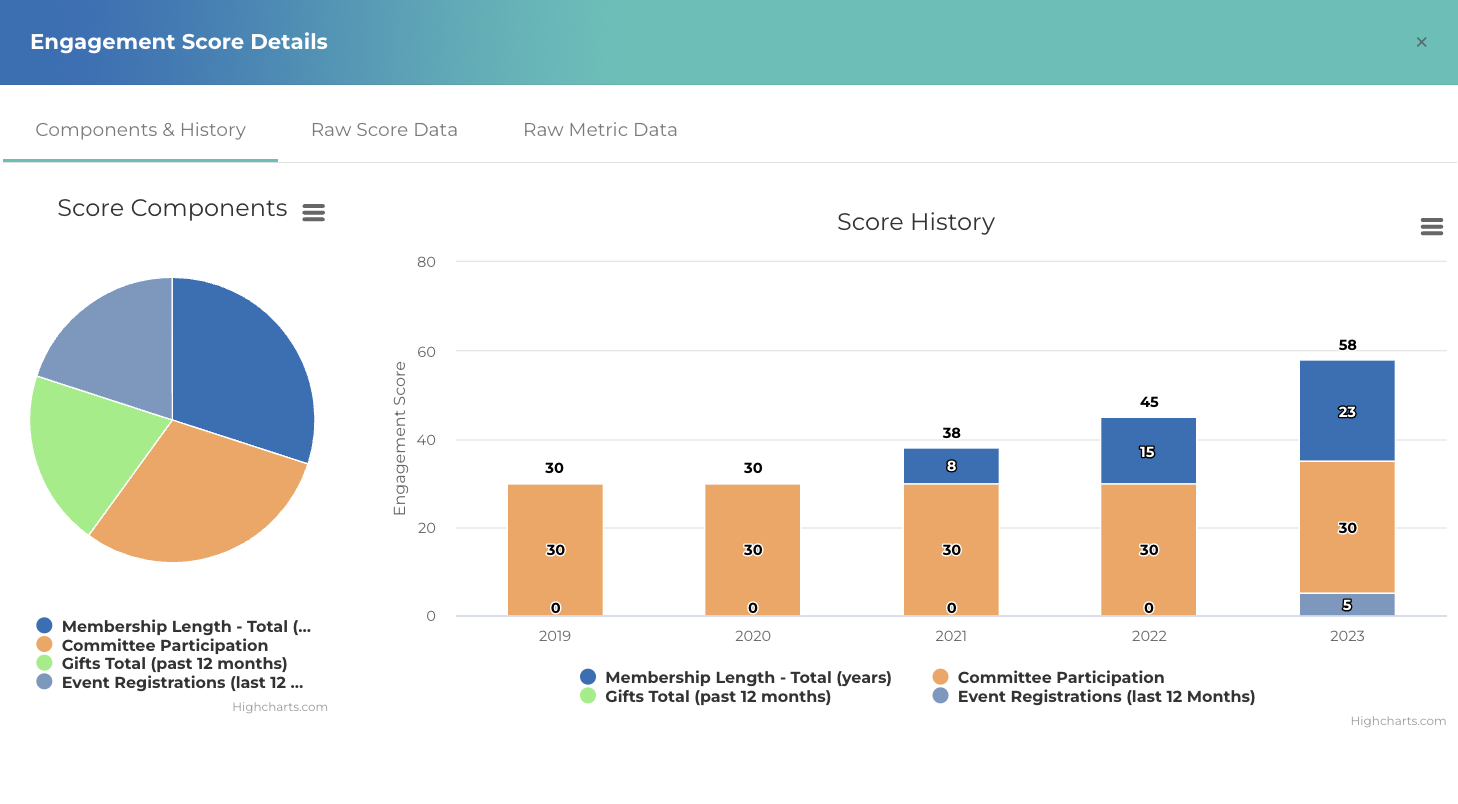Hide Gifts Total slice via pie legend
Image resolution: width=1458 pixels, height=804 pixels.
174,664
